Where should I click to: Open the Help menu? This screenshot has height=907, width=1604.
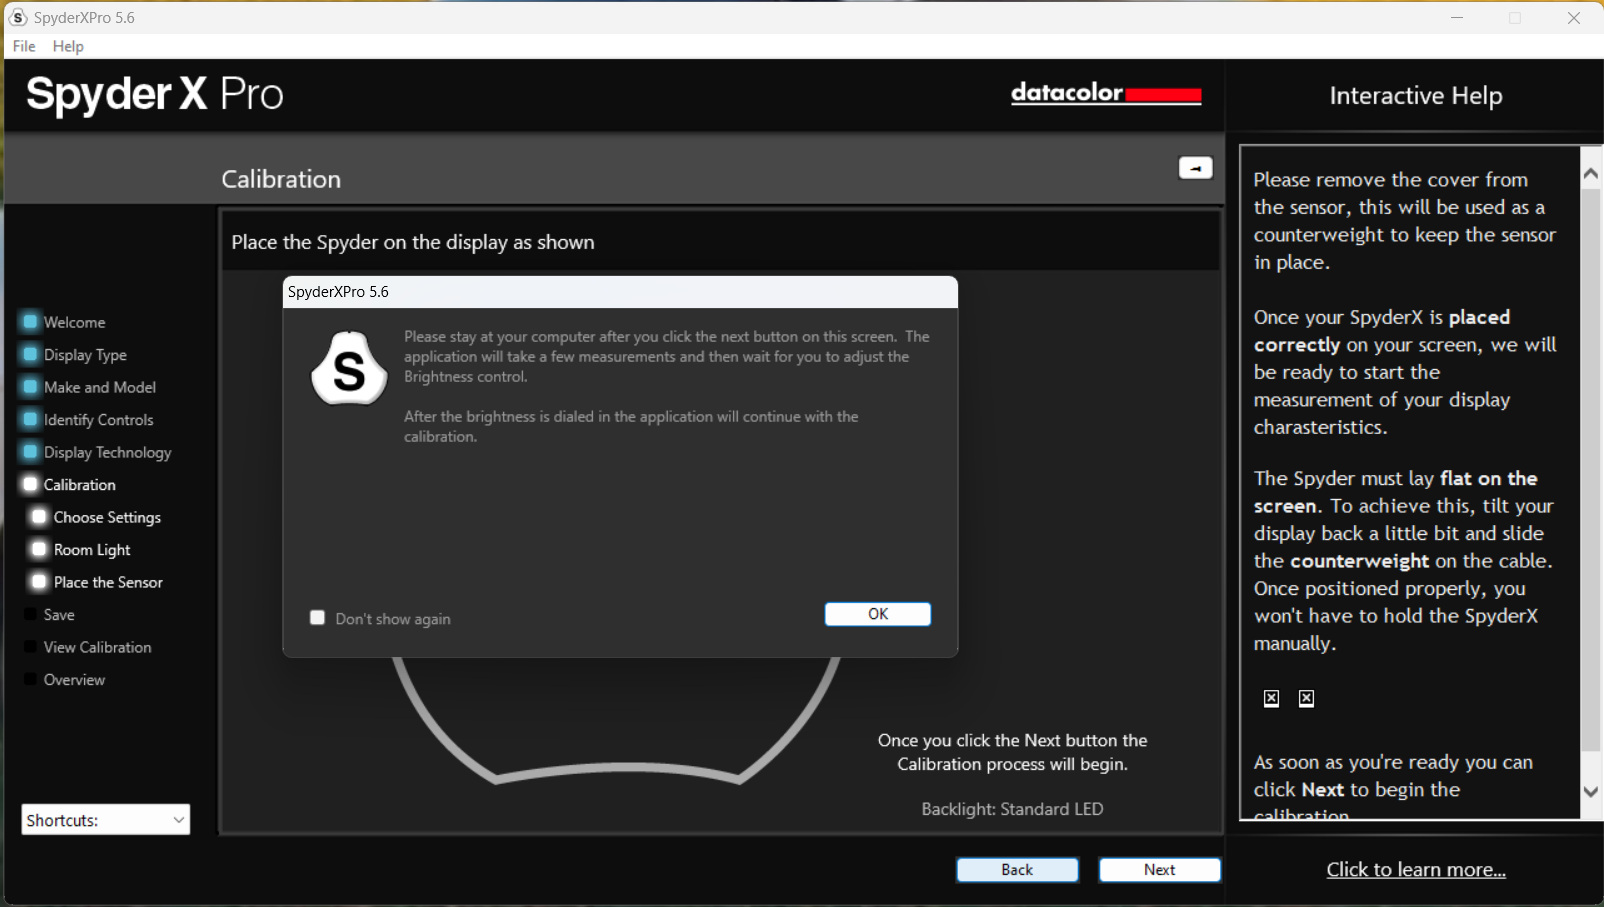click(x=68, y=46)
